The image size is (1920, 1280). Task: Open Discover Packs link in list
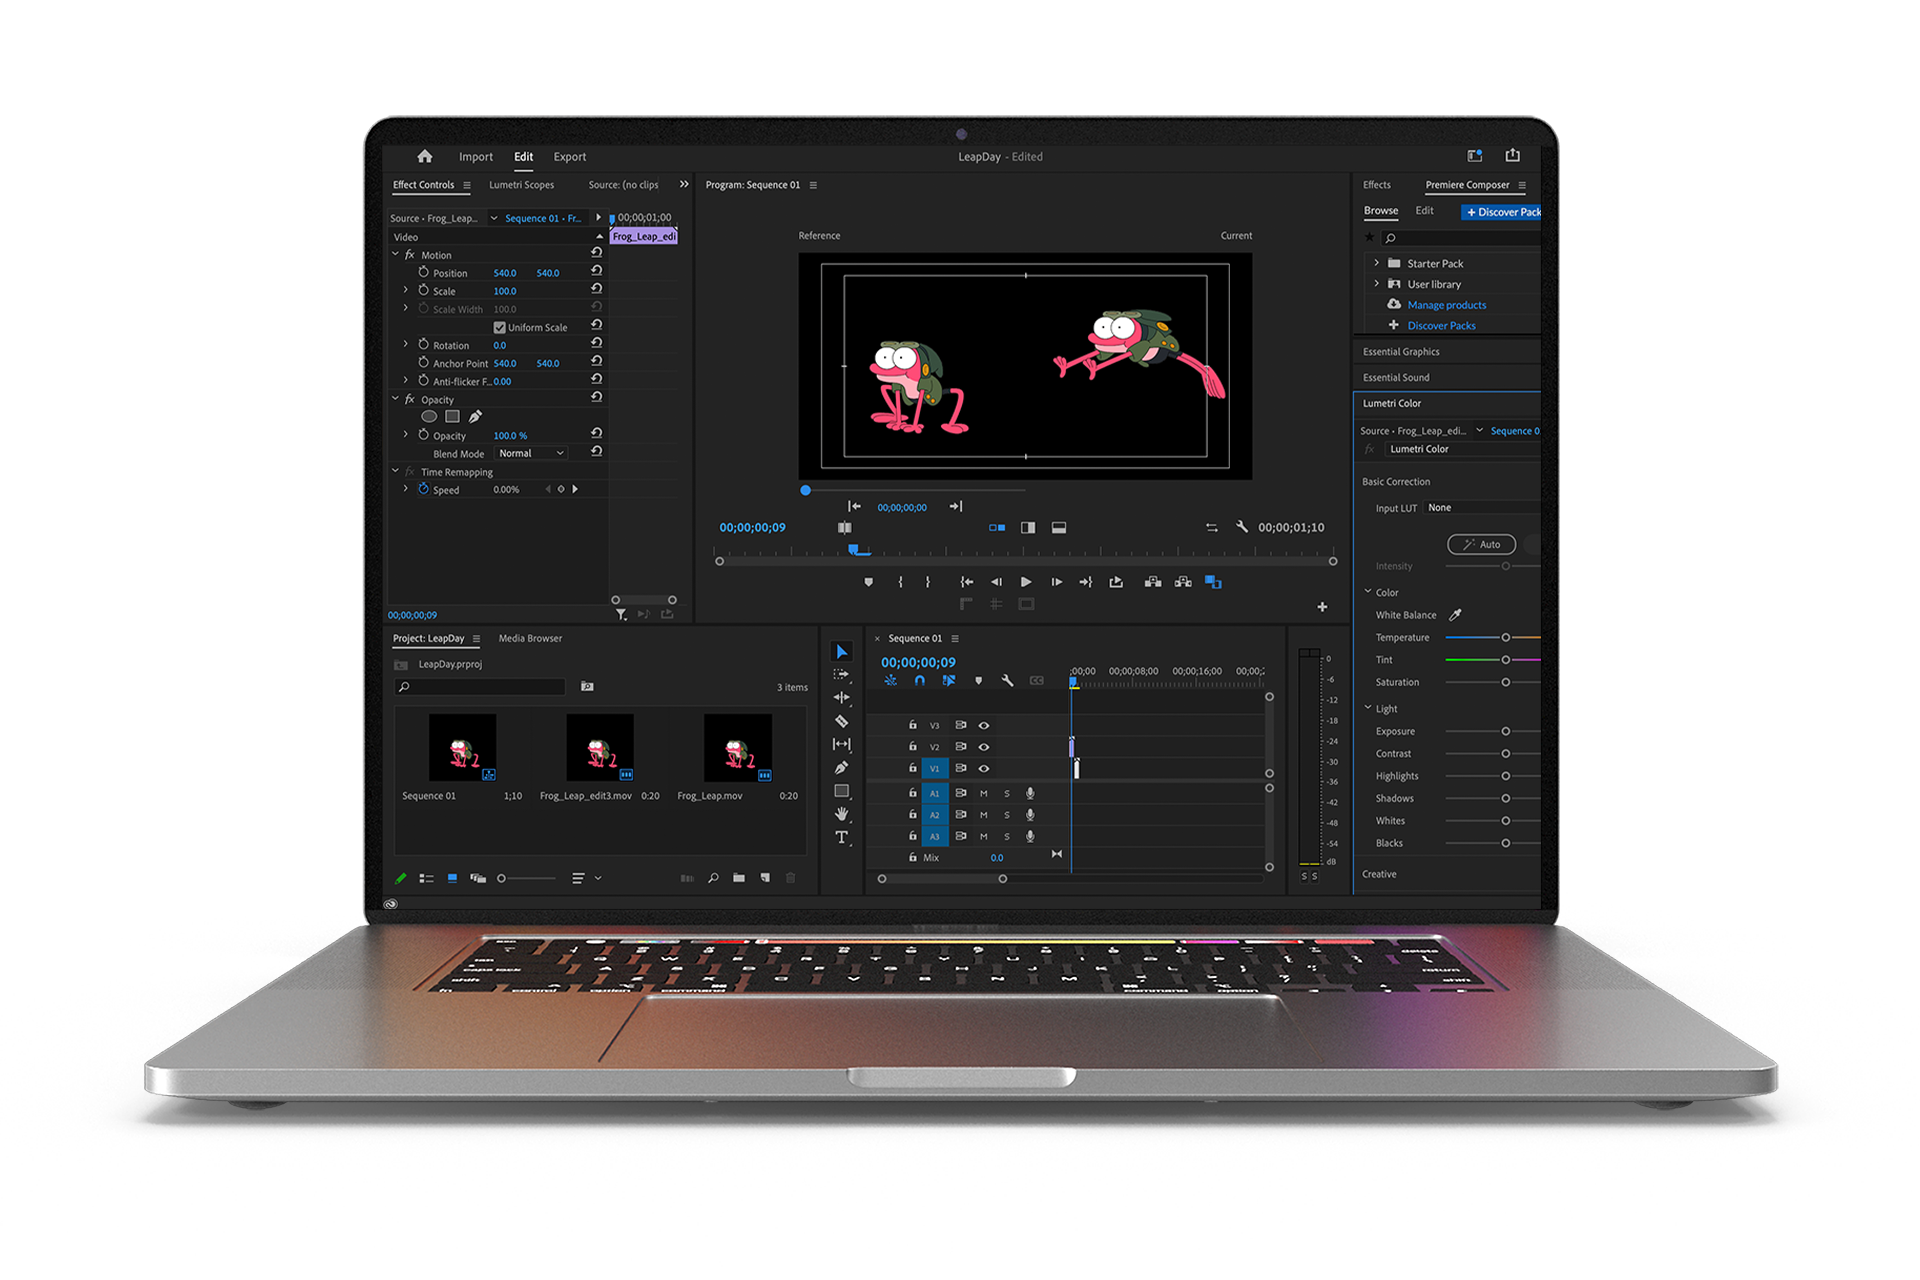click(1441, 326)
